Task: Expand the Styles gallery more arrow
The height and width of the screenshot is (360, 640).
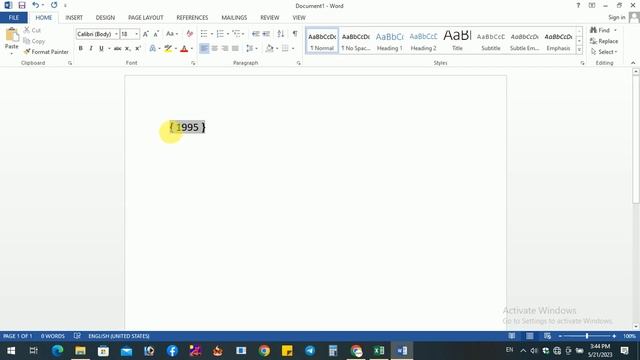Action: tap(579, 49)
